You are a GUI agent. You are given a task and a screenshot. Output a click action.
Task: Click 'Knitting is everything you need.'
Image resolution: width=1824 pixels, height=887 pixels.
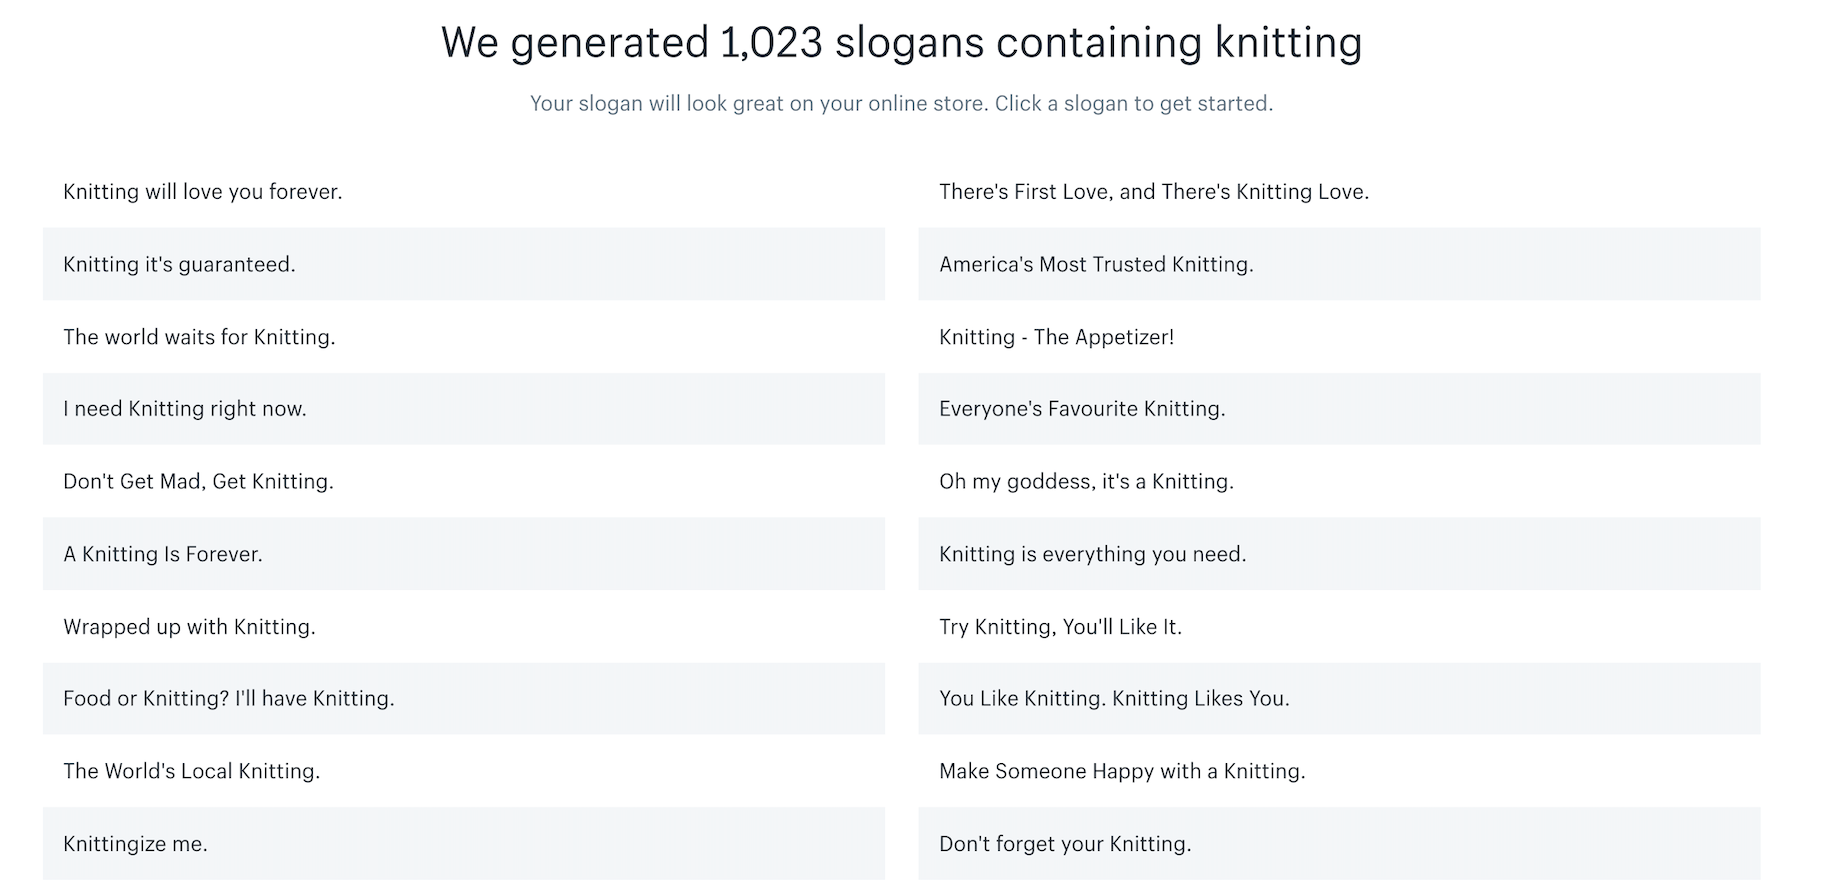click(1093, 554)
